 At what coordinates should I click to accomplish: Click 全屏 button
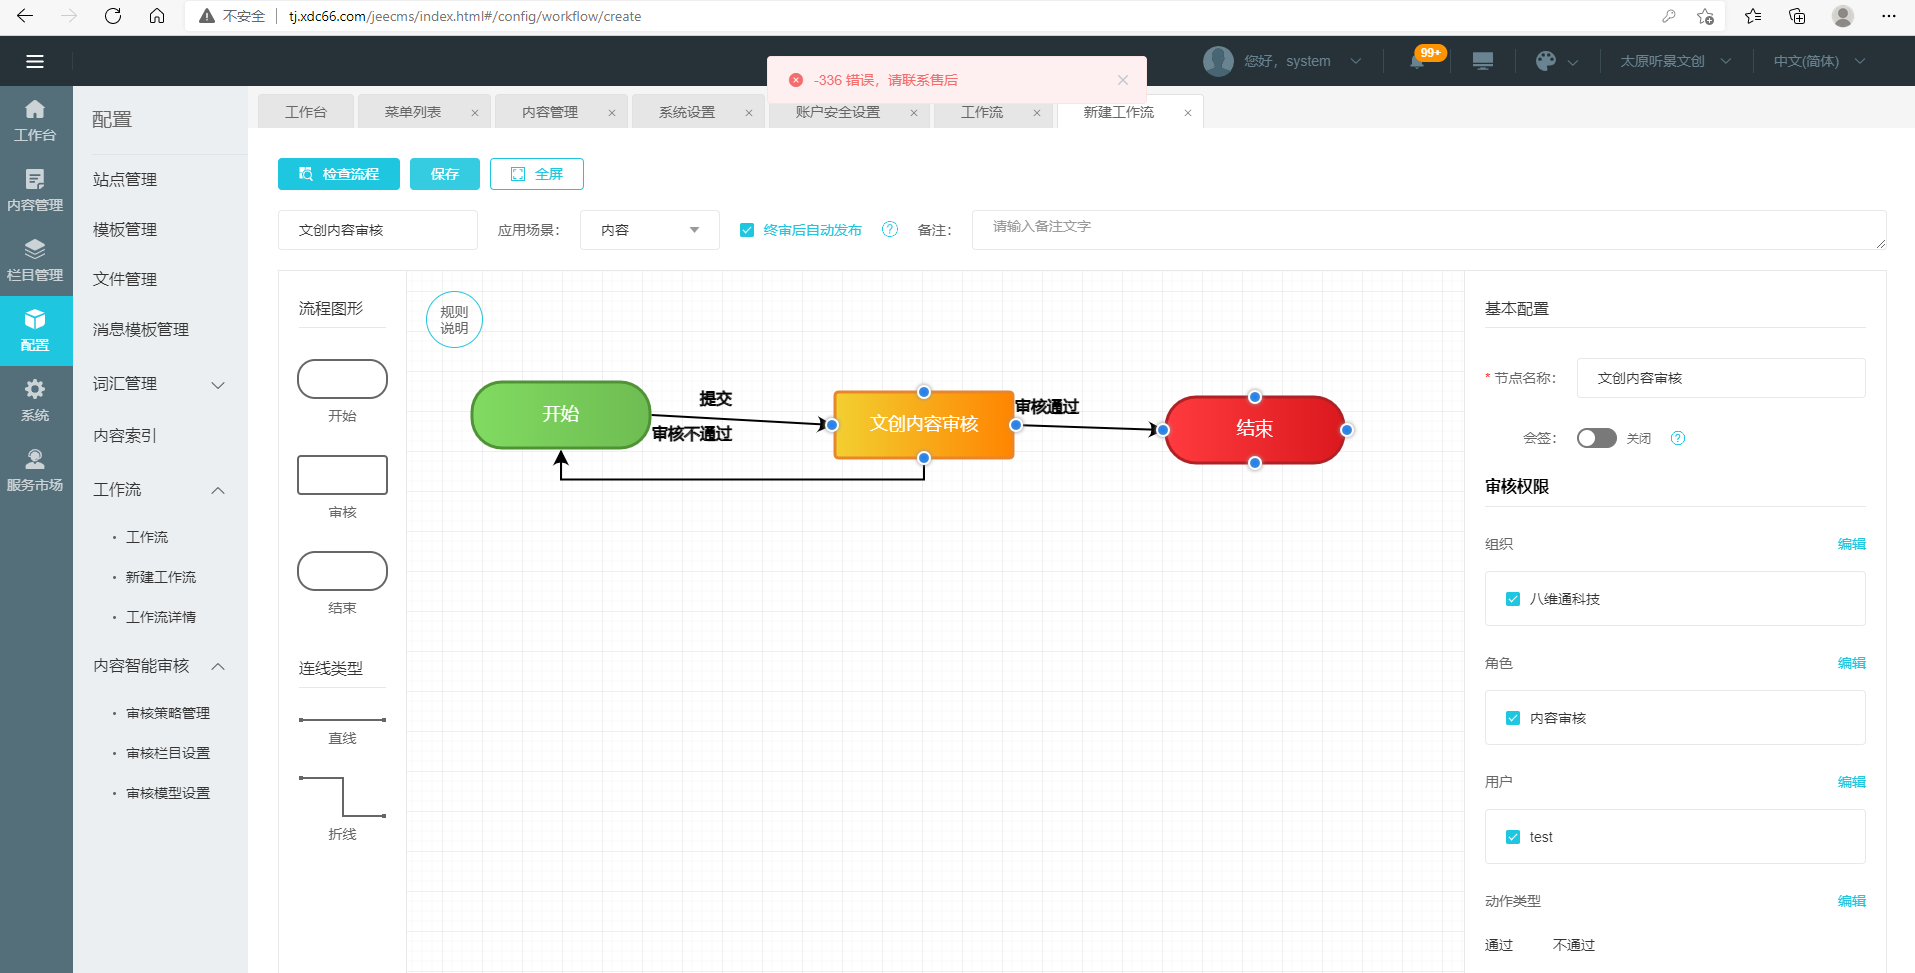537,174
